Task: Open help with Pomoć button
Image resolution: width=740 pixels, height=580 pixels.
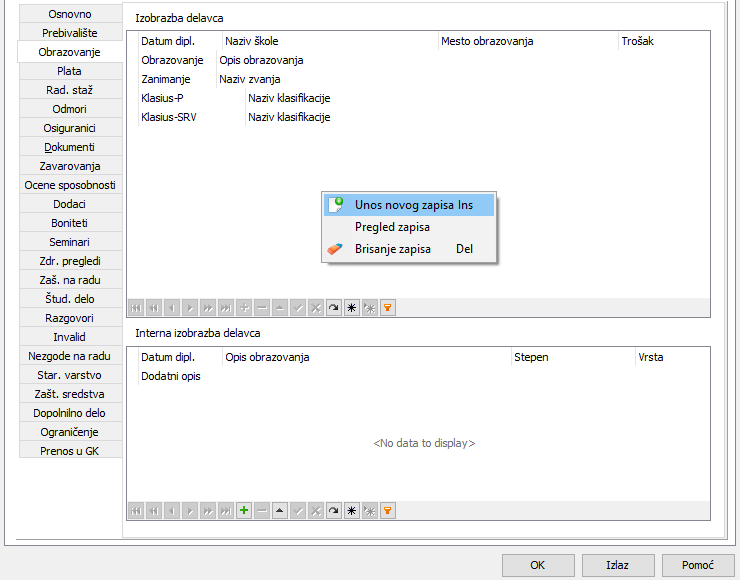Action: [698, 565]
